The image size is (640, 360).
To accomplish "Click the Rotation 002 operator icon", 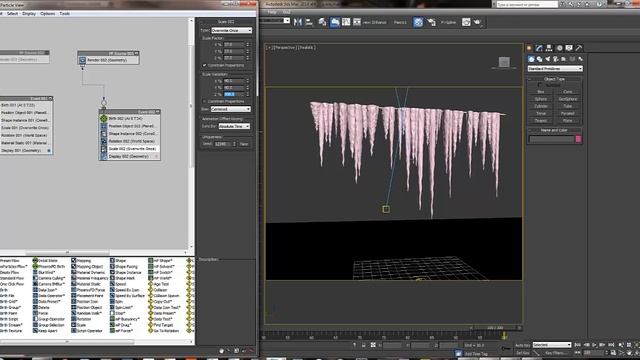I will (x=104, y=141).
